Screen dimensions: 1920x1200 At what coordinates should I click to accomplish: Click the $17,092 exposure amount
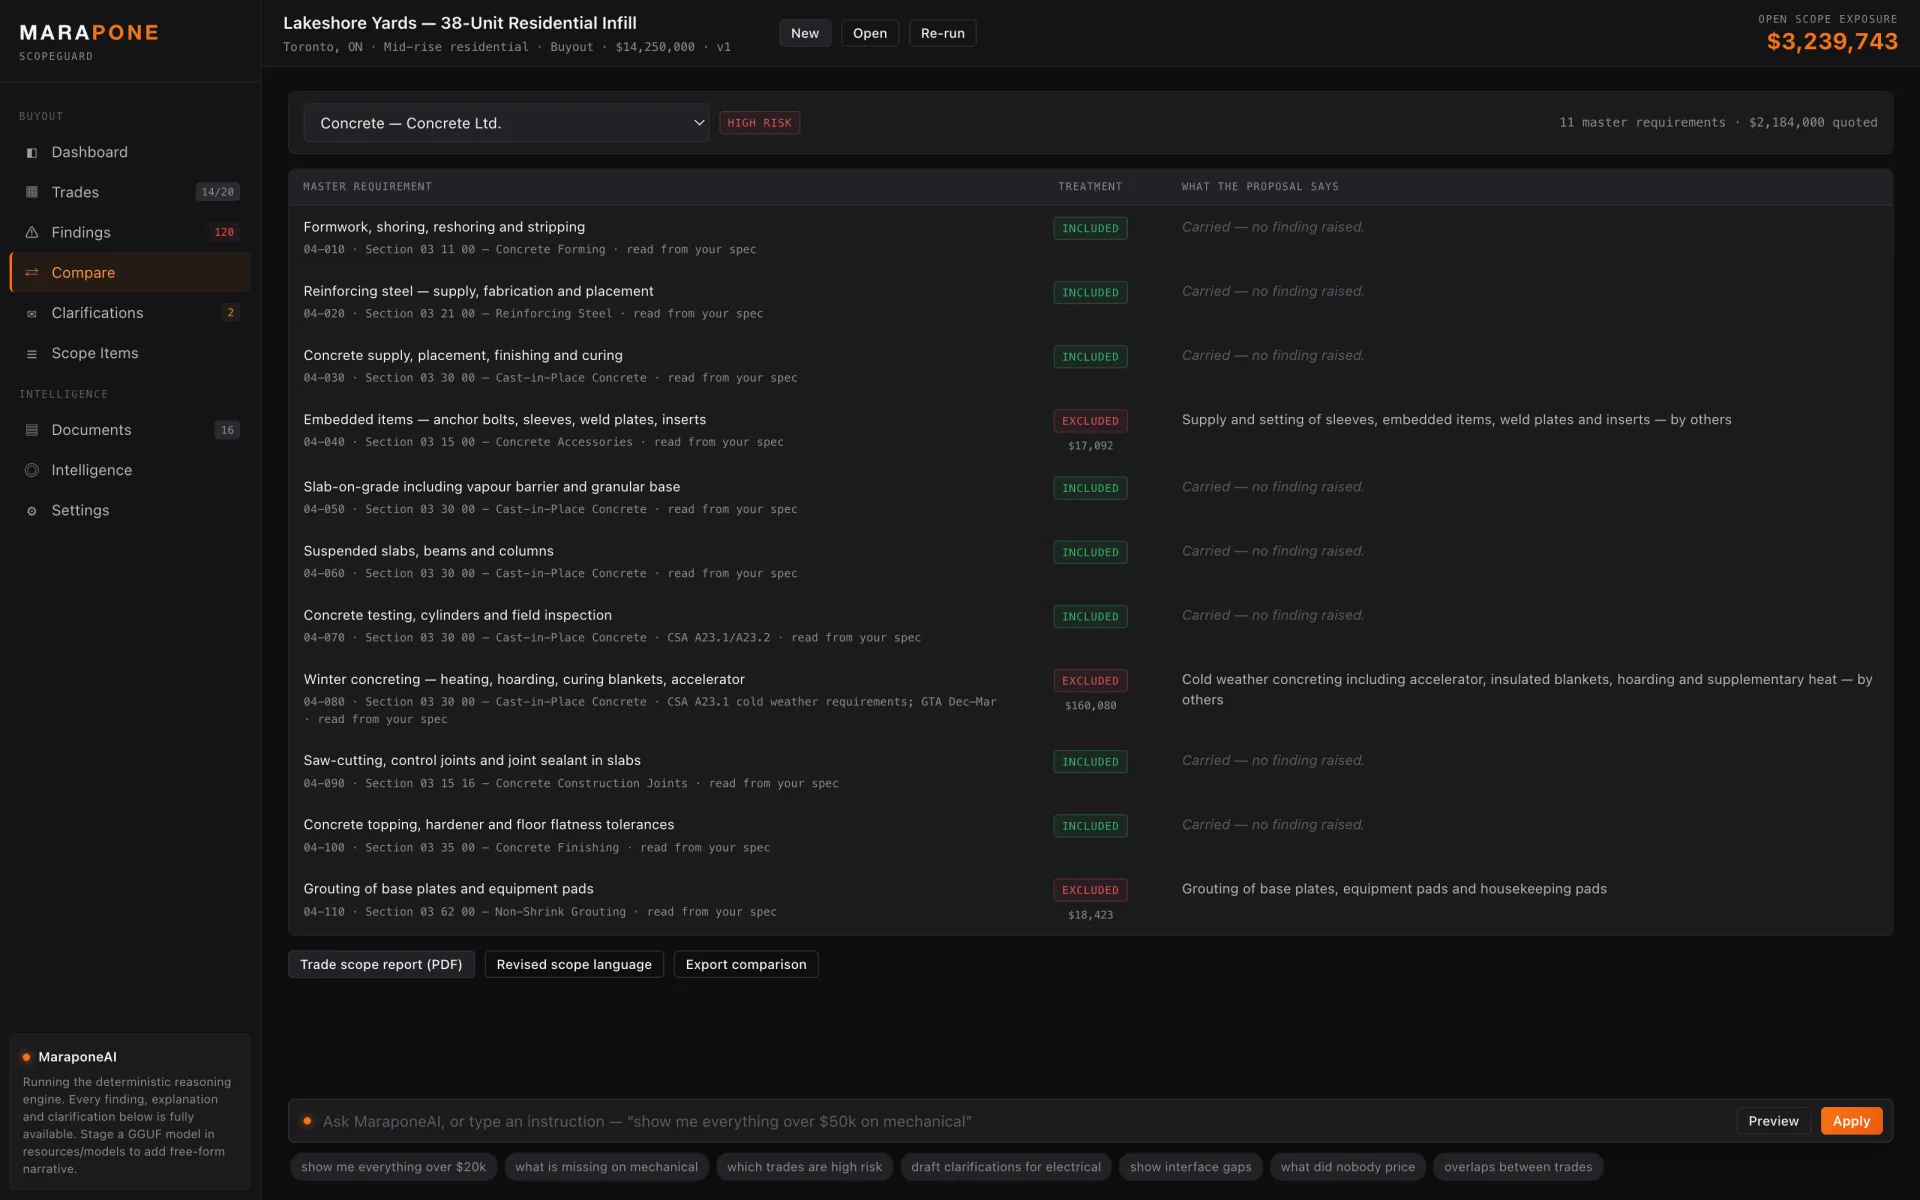(1090, 446)
